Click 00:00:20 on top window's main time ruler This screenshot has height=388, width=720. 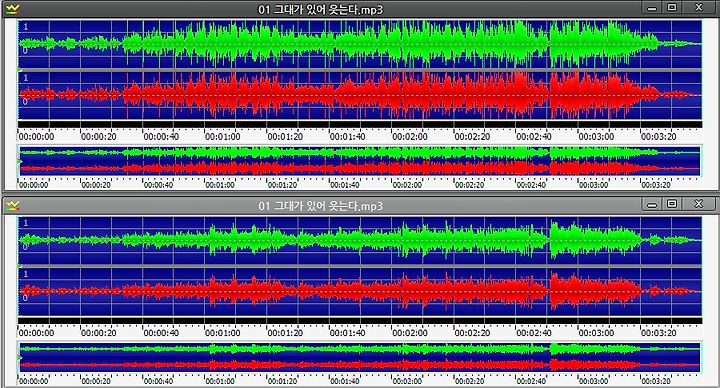pyautogui.click(x=98, y=137)
